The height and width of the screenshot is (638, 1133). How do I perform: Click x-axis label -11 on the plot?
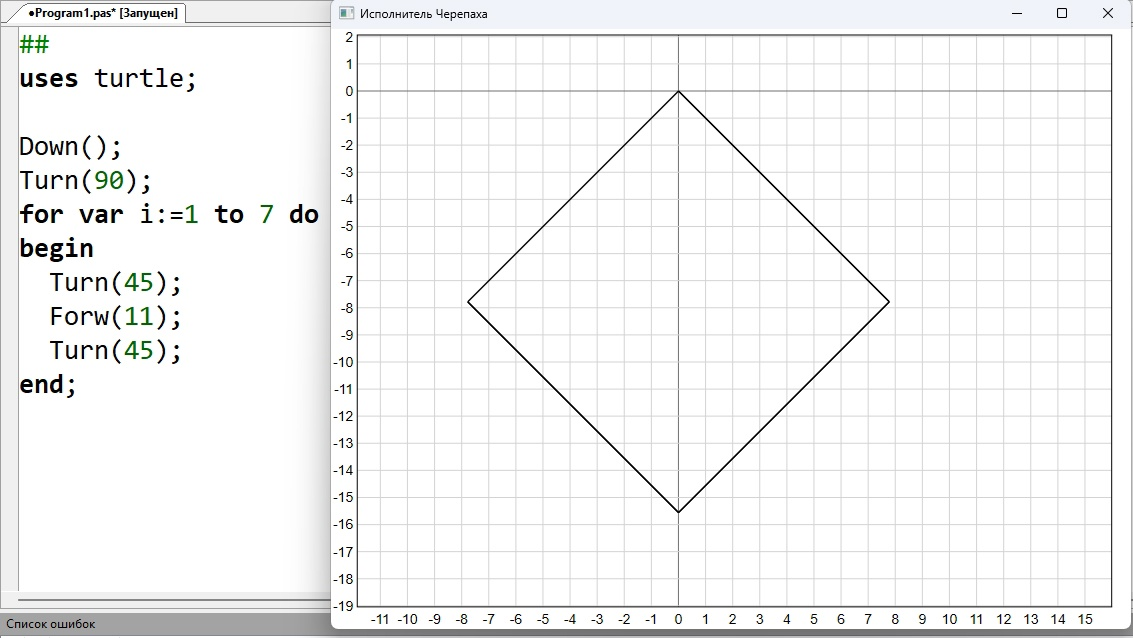(x=379, y=619)
